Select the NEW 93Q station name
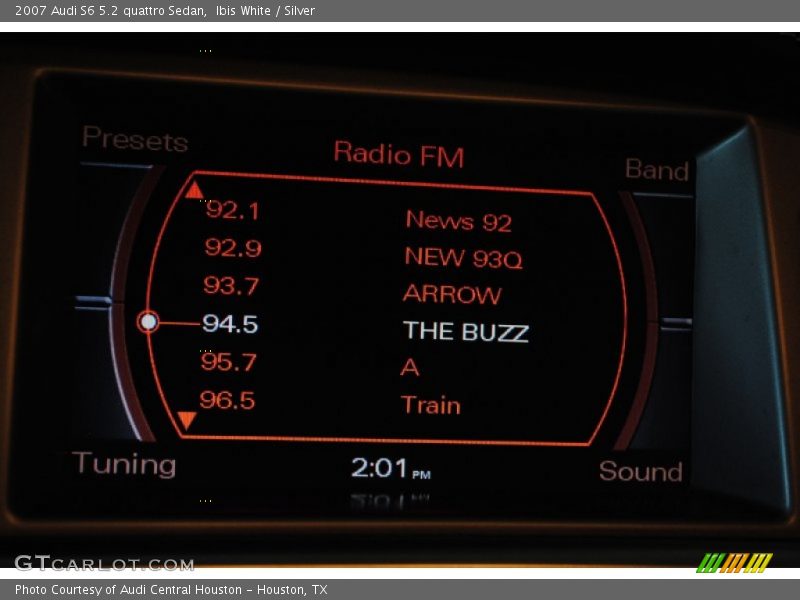800x600 pixels. [x=463, y=258]
